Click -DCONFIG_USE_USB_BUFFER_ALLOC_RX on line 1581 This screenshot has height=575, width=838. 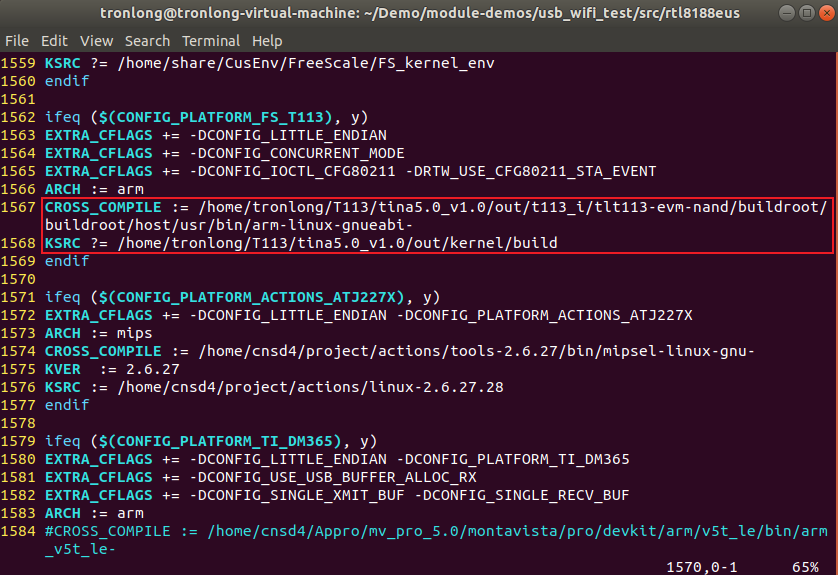coord(333,477)
